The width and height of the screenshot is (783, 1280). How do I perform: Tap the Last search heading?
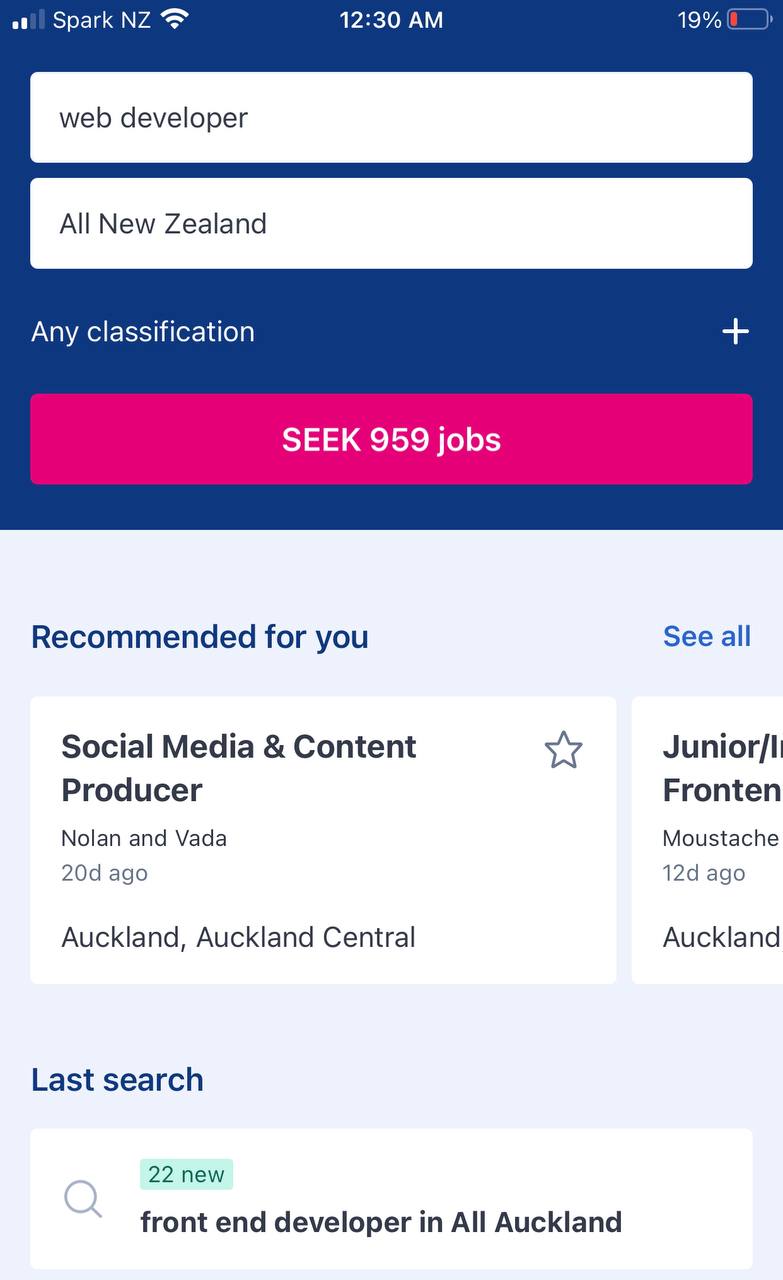117,1080
